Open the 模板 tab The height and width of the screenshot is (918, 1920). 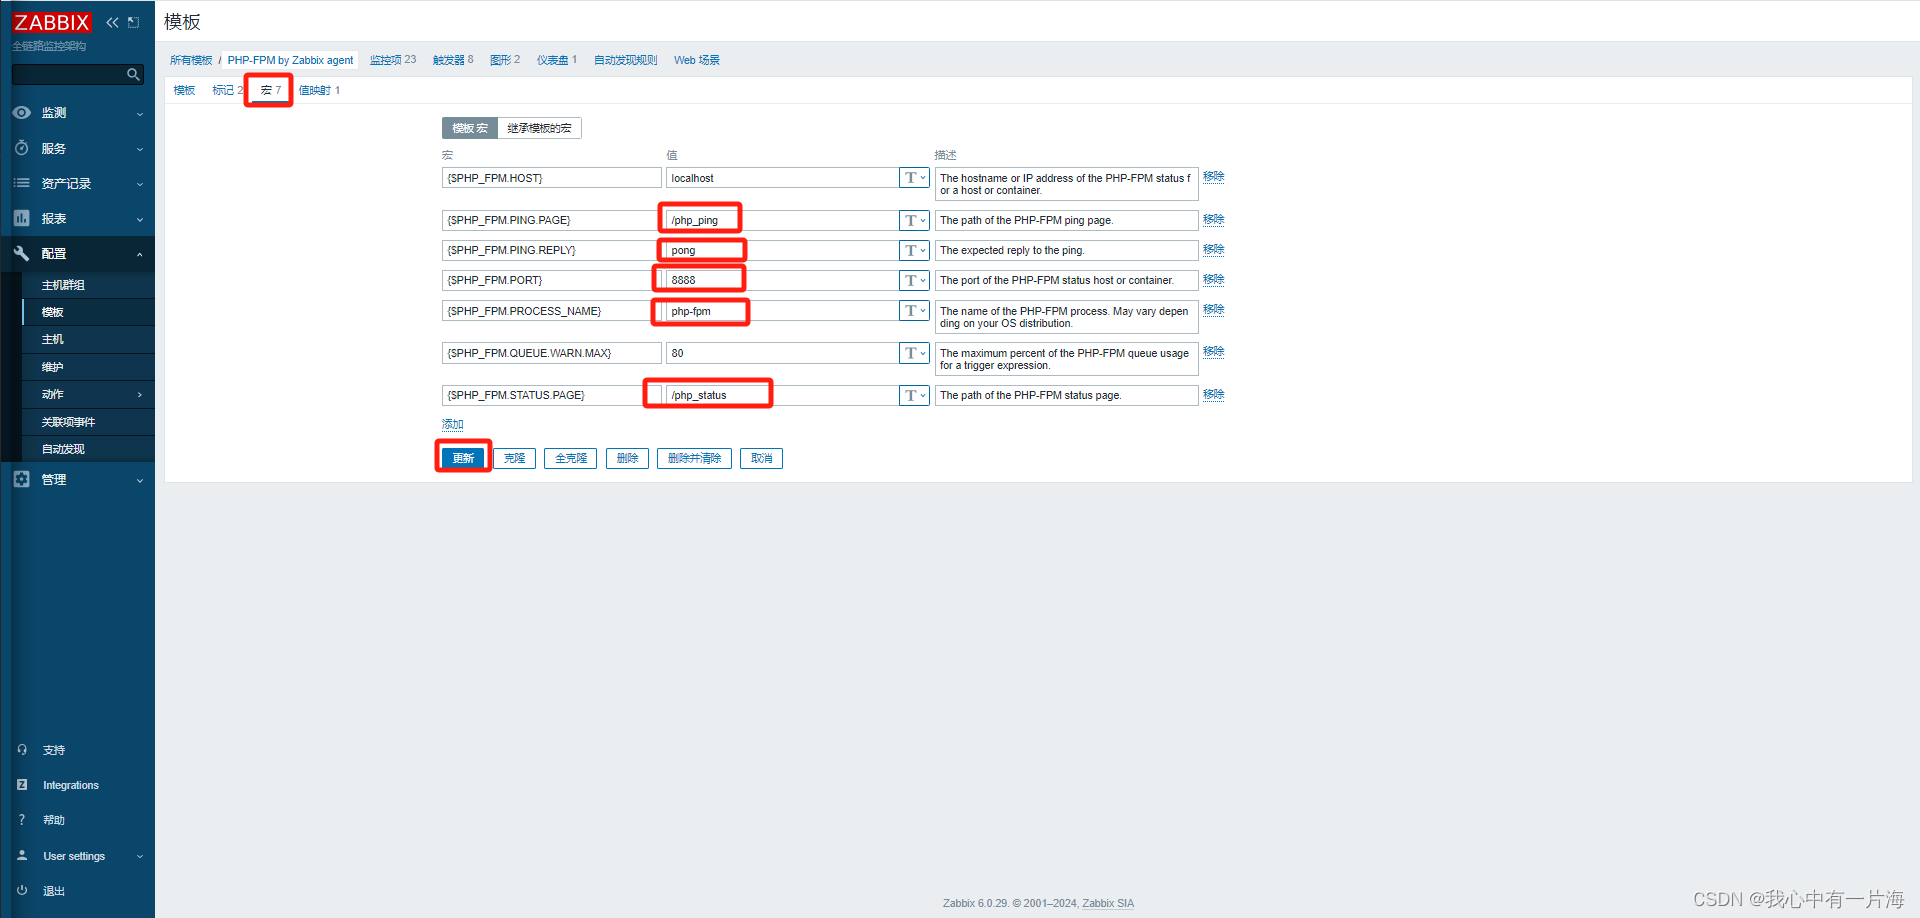184,90
